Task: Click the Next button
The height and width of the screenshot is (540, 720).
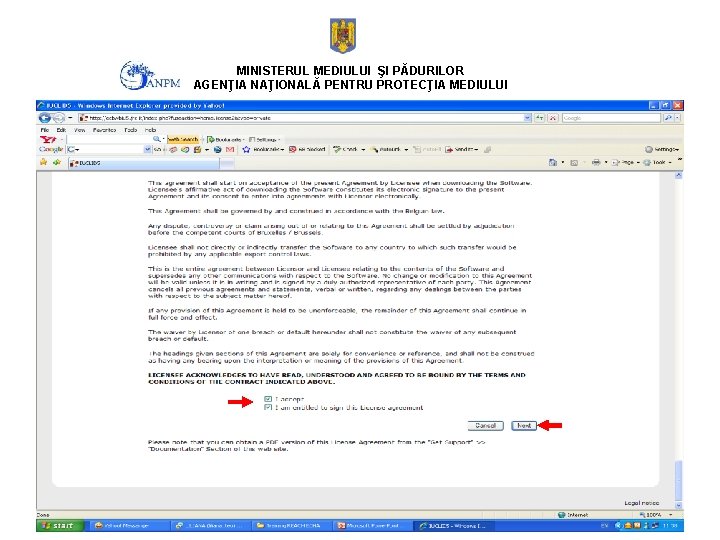Action: (x=524, y=426)
